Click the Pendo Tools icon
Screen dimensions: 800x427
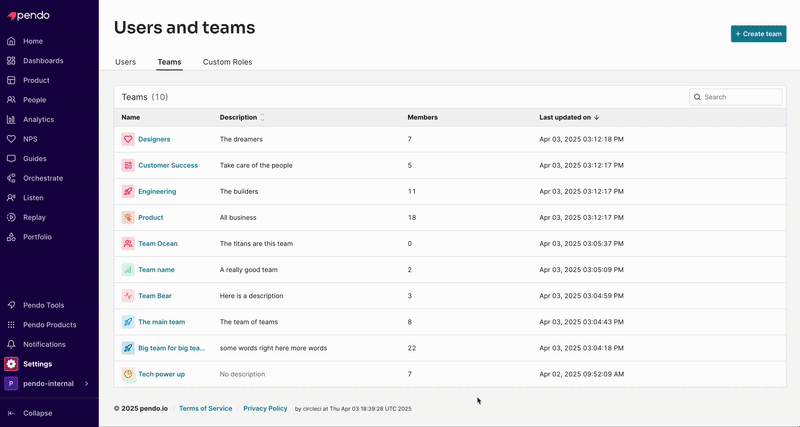[11, 305]
